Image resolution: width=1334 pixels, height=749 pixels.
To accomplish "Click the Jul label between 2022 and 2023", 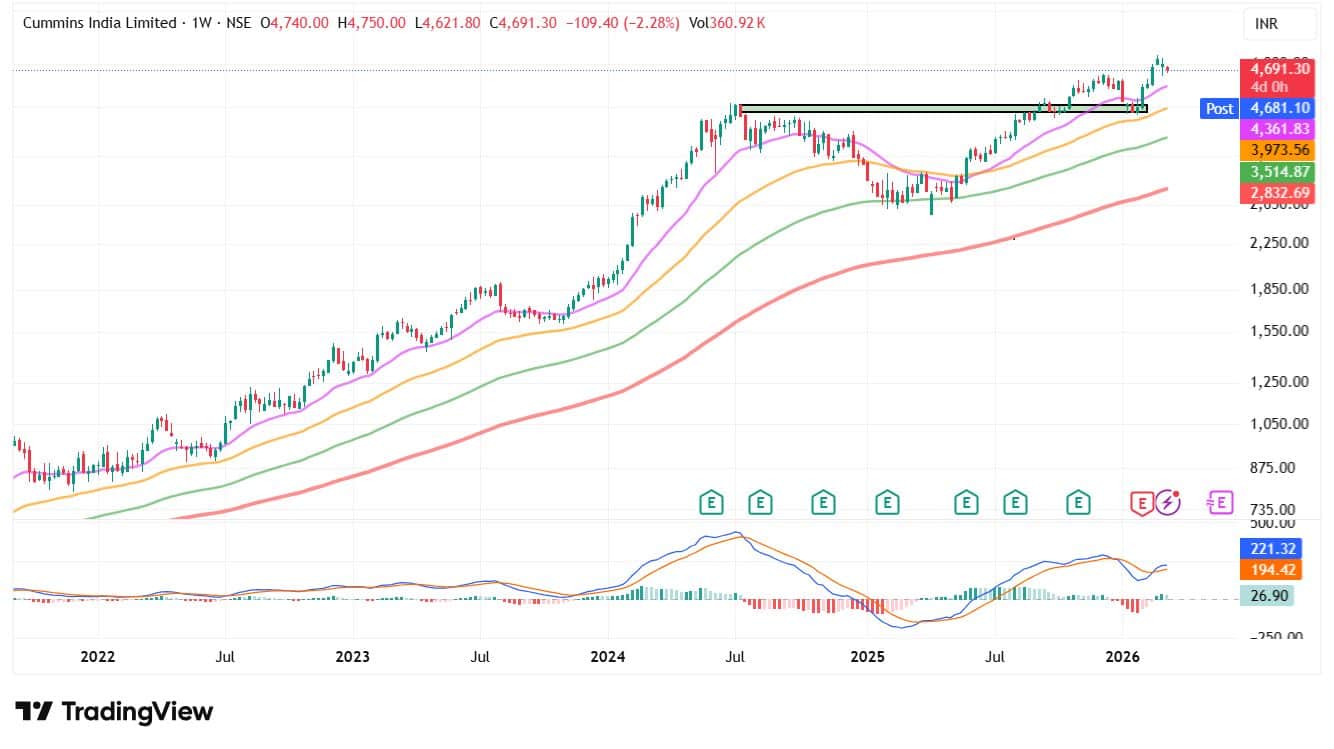I will click(225, 657).
